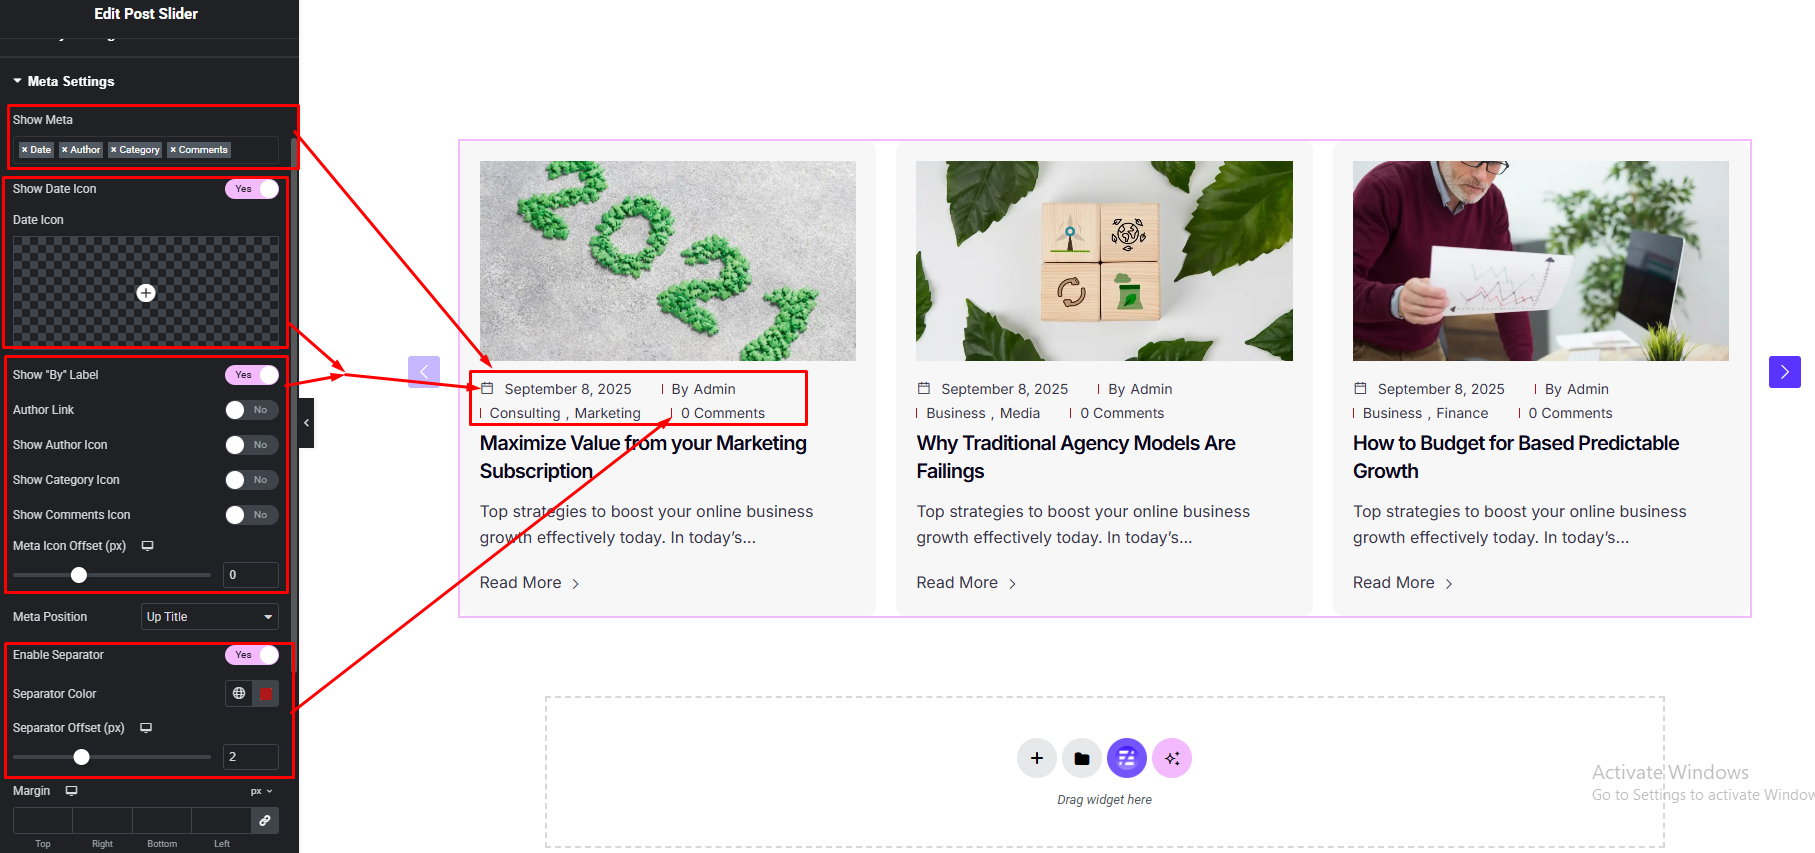Viewport: 1815px width, 853px height.
Task: Click the Margin link values icon
Action: [x=264, y=820]
